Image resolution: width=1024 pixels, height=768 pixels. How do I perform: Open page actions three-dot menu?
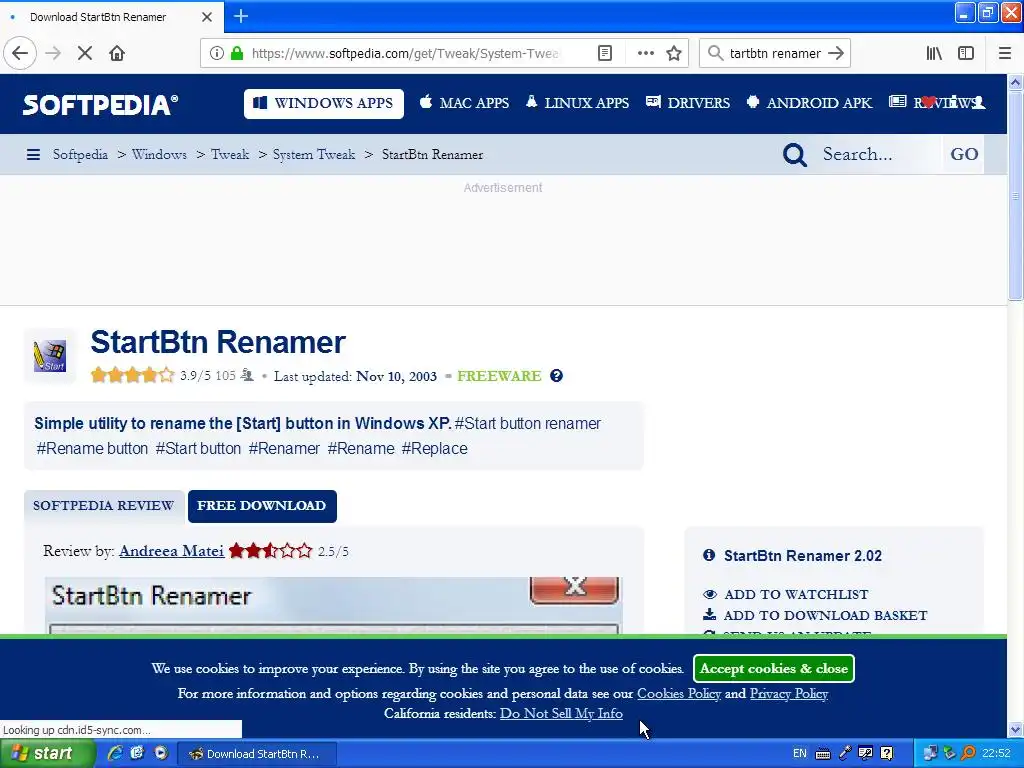[645, 54]
